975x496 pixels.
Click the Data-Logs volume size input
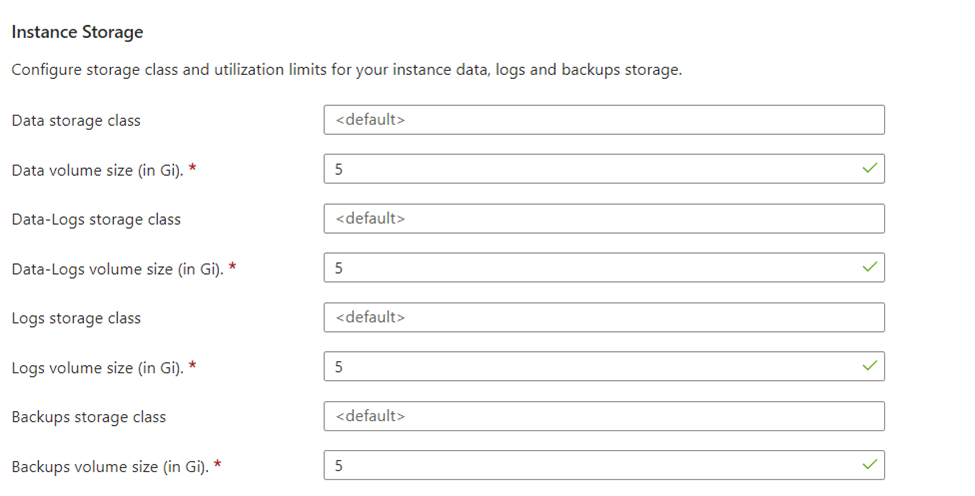coord(604,268)
